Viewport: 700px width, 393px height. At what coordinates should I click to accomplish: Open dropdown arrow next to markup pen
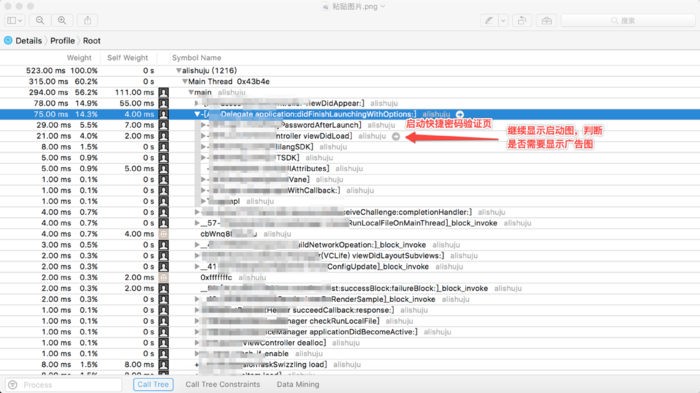point(503,21)
